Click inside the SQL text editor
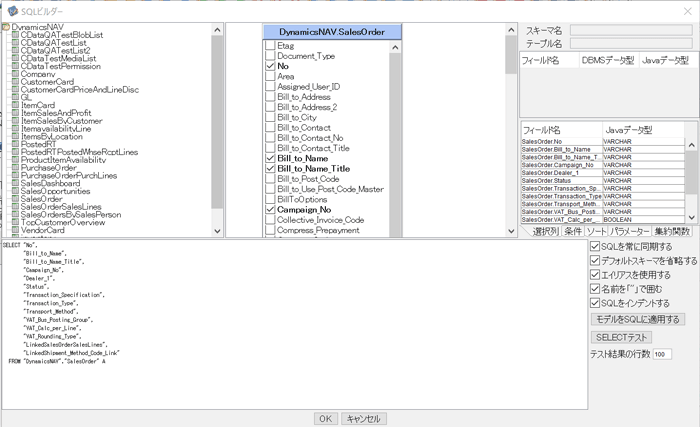 pos(295,325)
